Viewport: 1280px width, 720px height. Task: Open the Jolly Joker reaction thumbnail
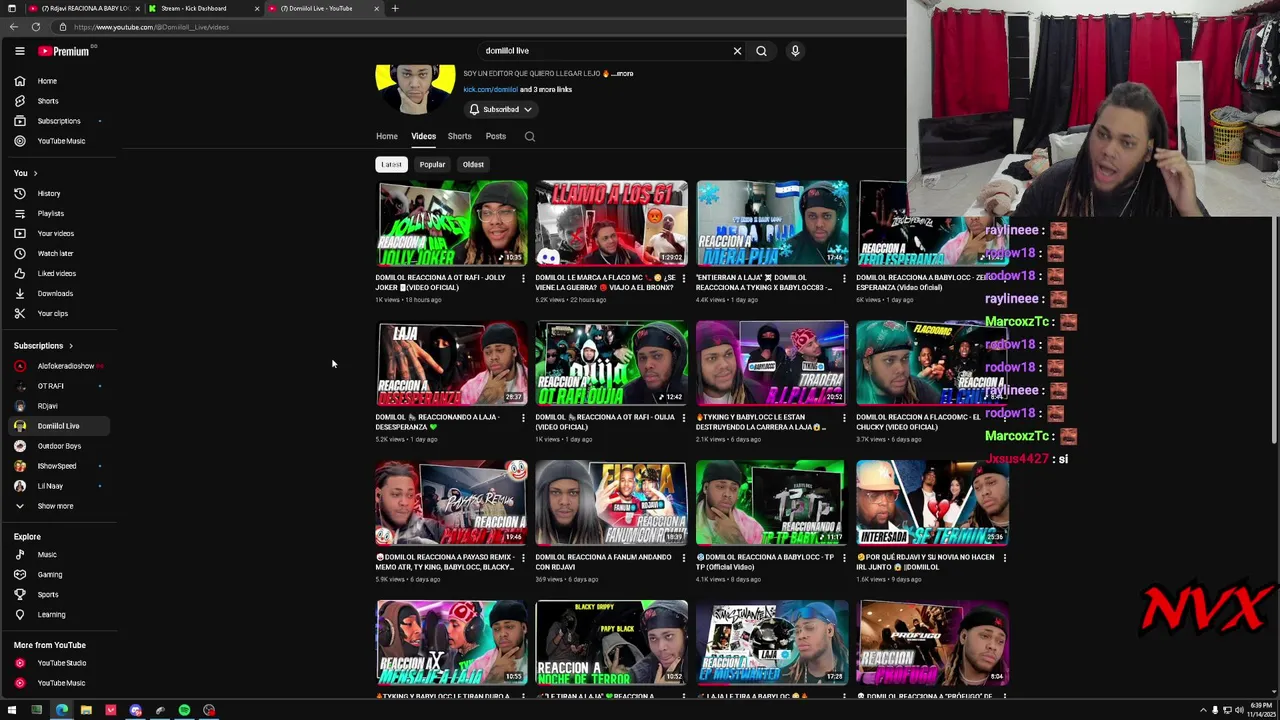coord(452,223)
